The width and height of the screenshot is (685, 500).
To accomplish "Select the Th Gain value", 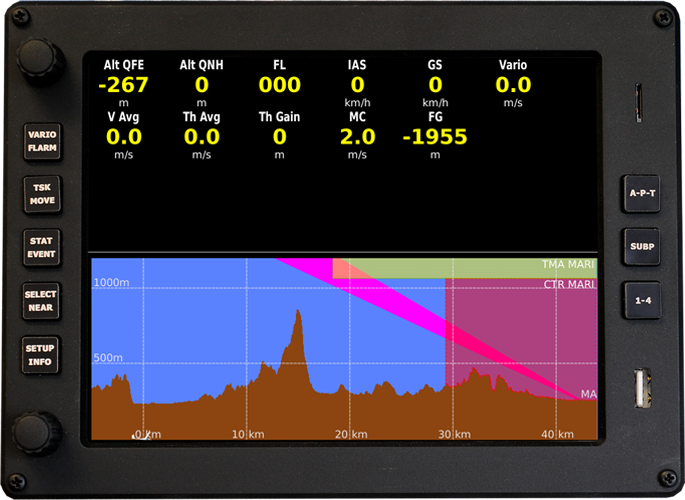I will (280, 137).
